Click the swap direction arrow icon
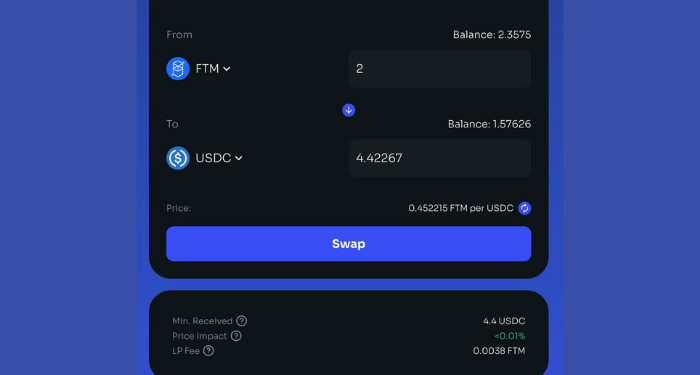 click(349, 110)
